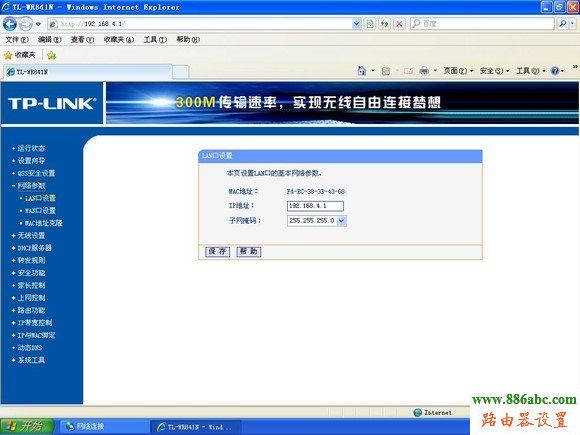
Task: Expand 系统工具 in the sidebar
Action: tap(31, 360)
